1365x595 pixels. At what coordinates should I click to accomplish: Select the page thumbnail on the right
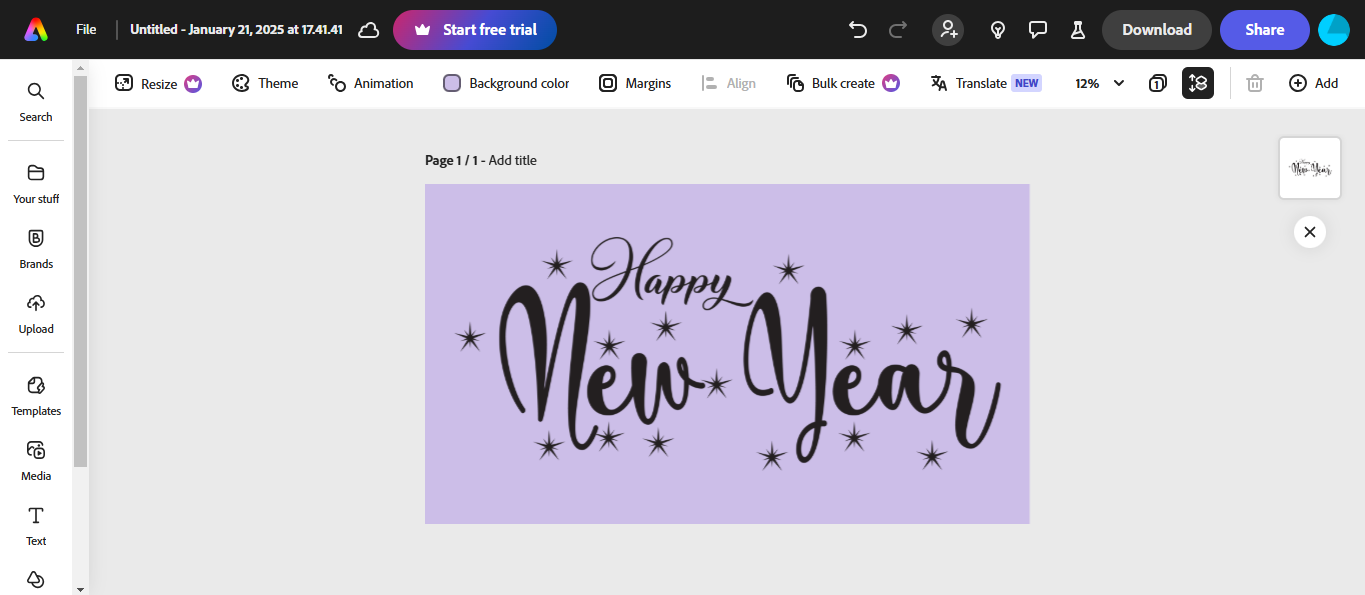point(1310,168)
